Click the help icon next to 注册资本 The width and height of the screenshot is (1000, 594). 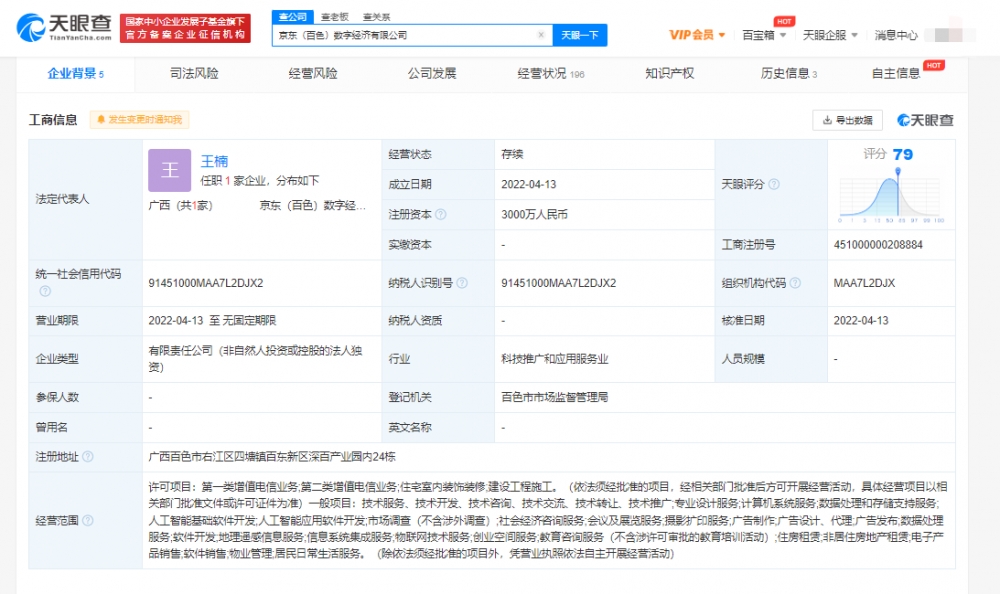(x=441, y=214)
